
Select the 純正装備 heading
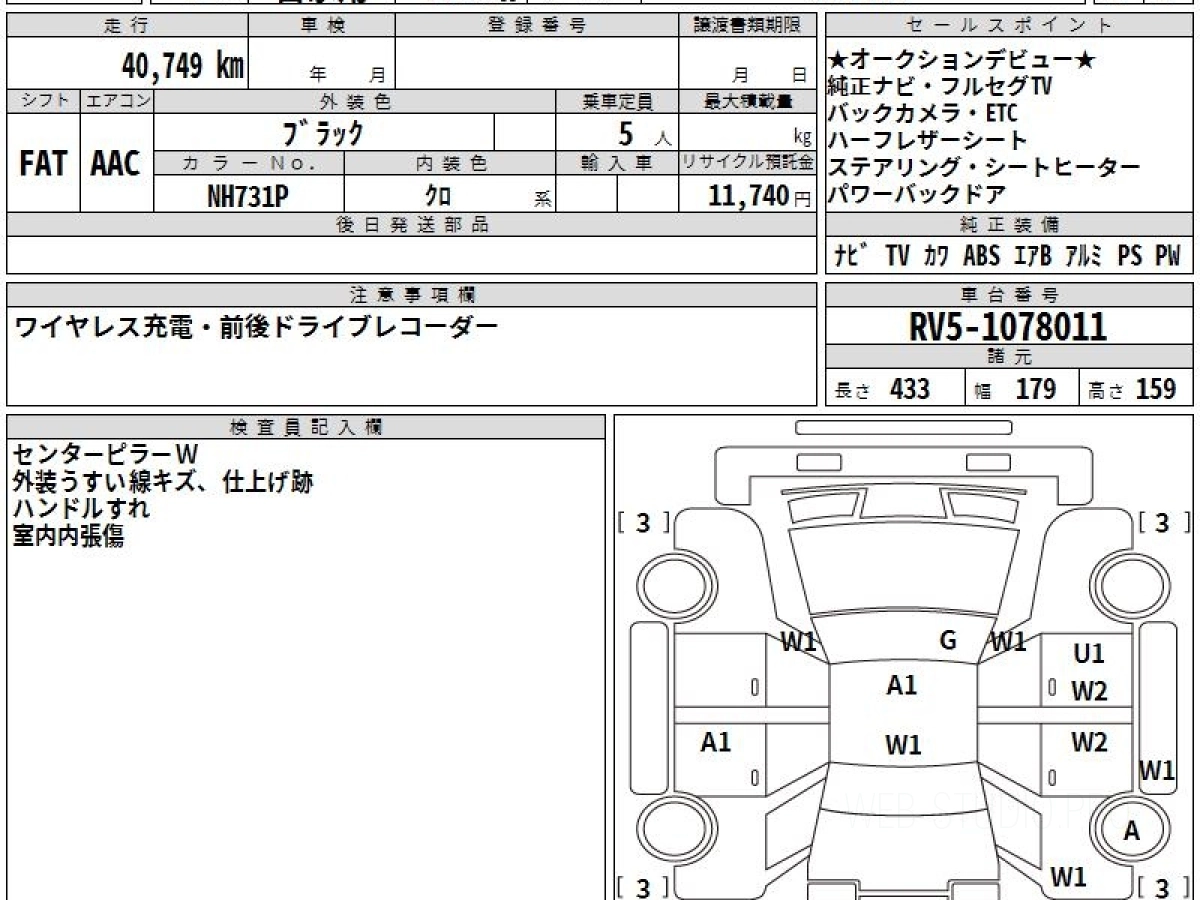coord(1010,225)
